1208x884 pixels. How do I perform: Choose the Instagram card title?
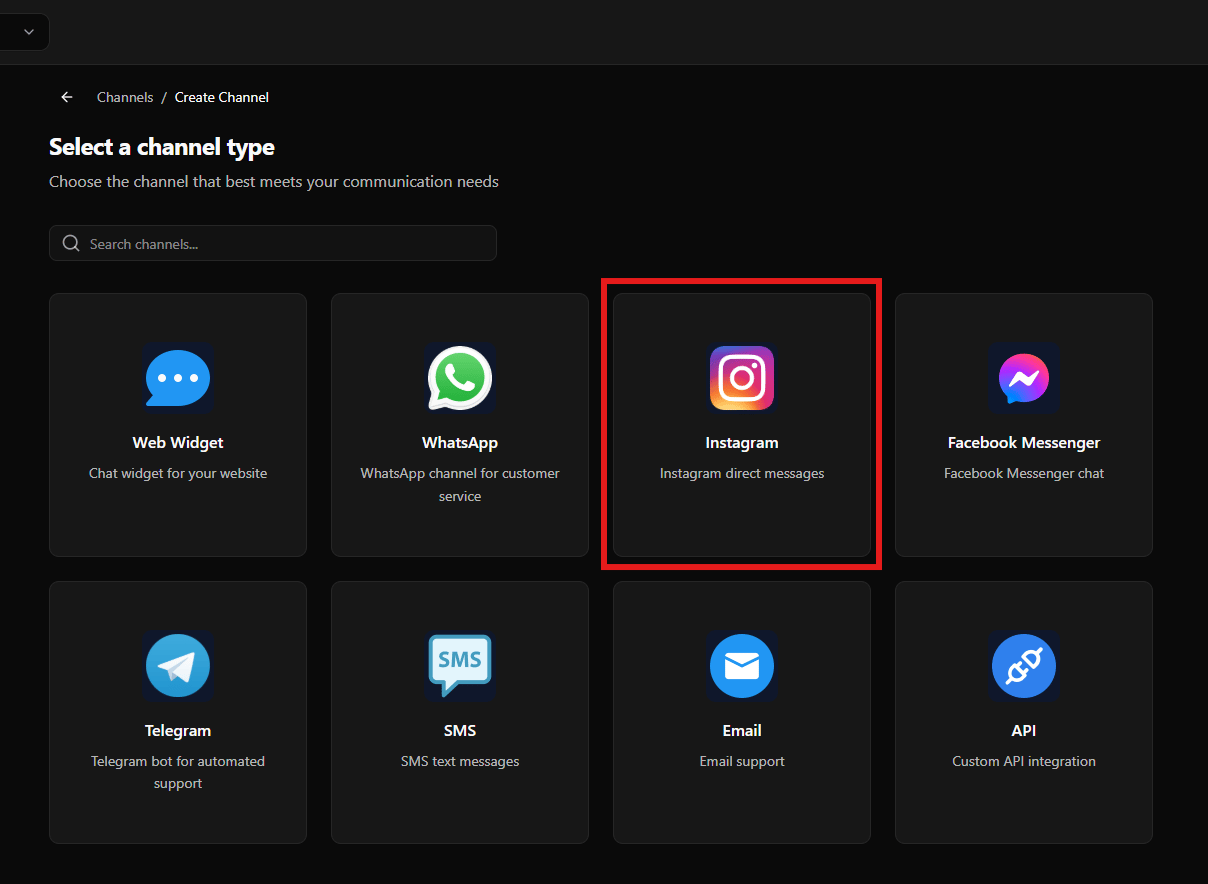tap(742, 443)
